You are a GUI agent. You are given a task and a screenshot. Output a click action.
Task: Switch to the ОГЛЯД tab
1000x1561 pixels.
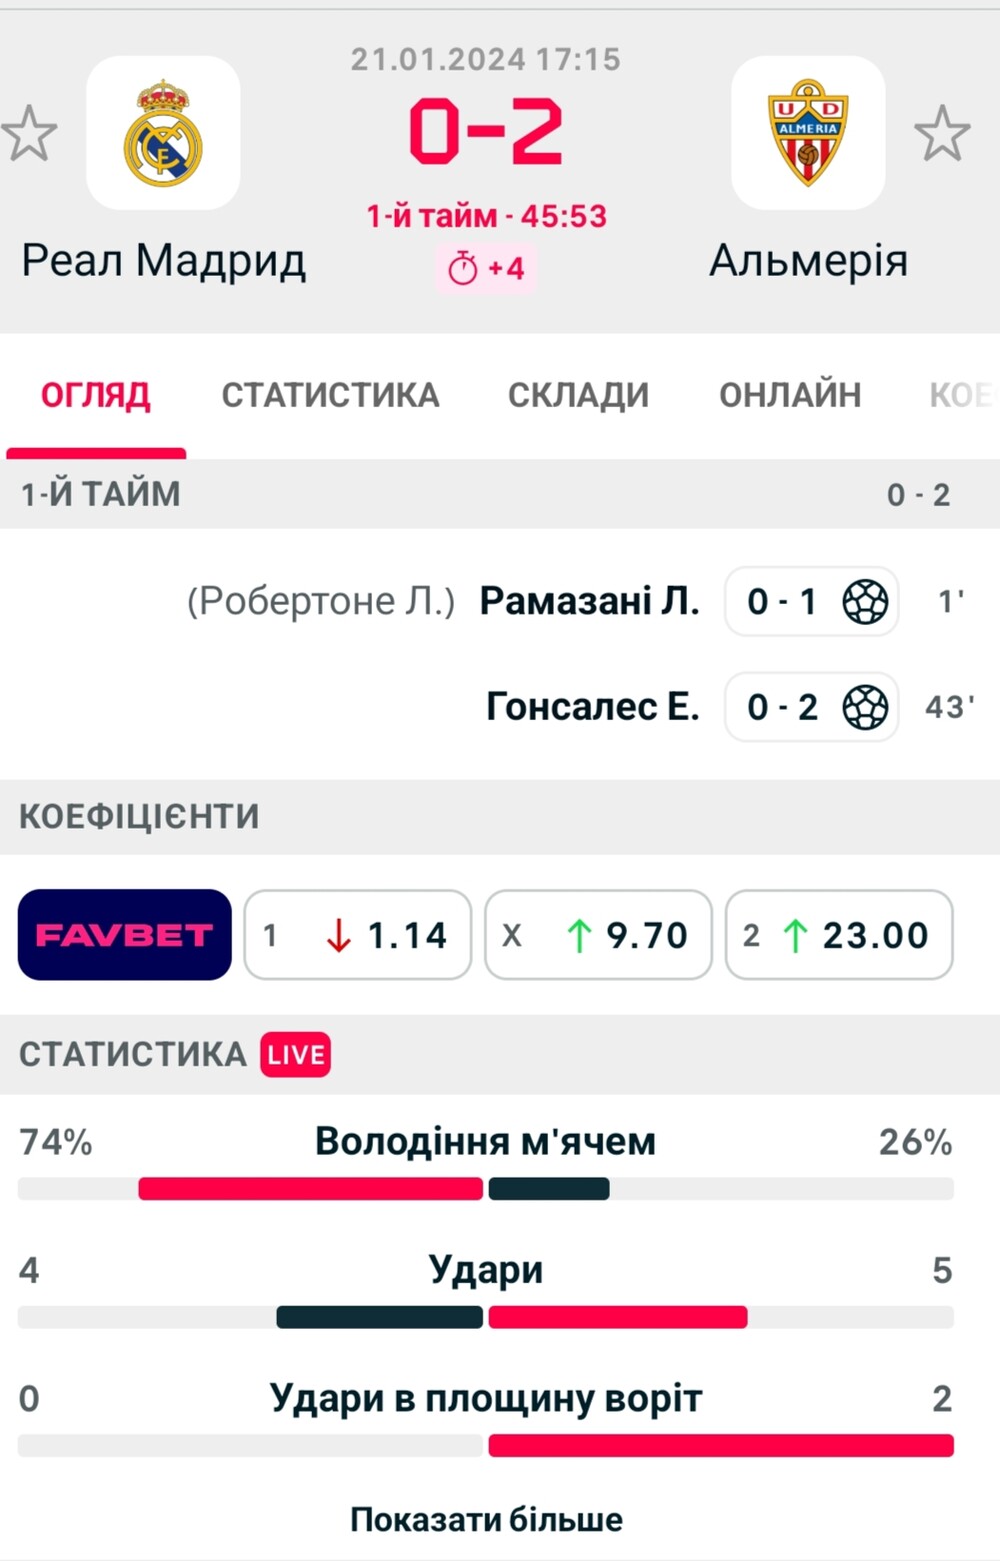click(96, 395)
